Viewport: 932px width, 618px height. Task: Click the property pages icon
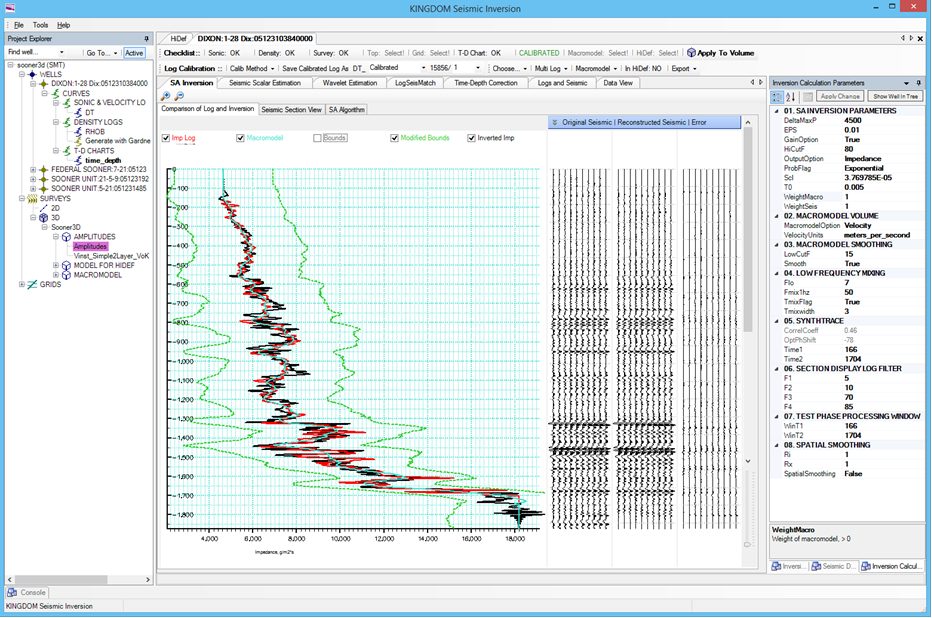pos(808,96)
